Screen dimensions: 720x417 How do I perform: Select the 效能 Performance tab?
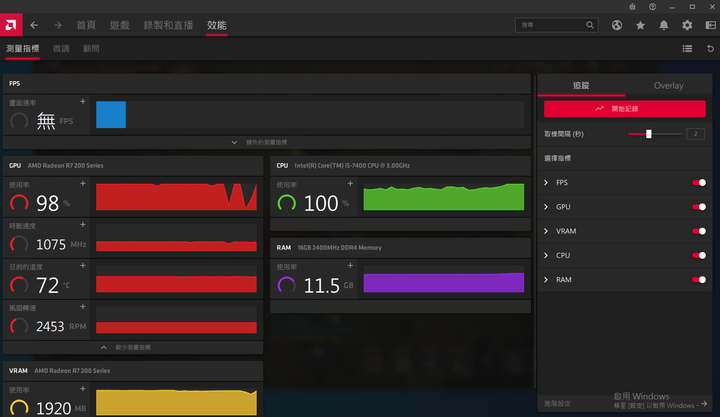pos(216,25)
